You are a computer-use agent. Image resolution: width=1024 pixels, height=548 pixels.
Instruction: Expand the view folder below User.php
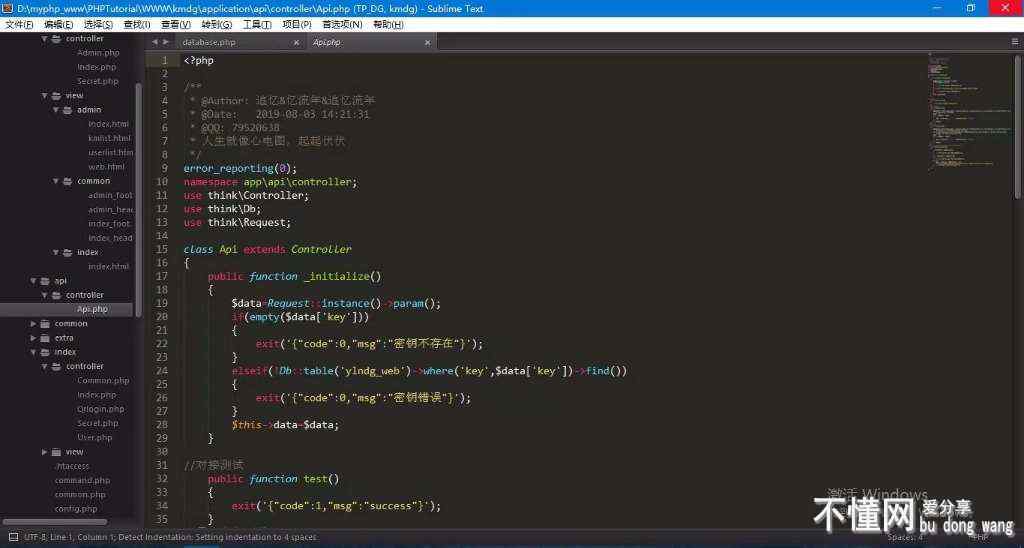45,452
